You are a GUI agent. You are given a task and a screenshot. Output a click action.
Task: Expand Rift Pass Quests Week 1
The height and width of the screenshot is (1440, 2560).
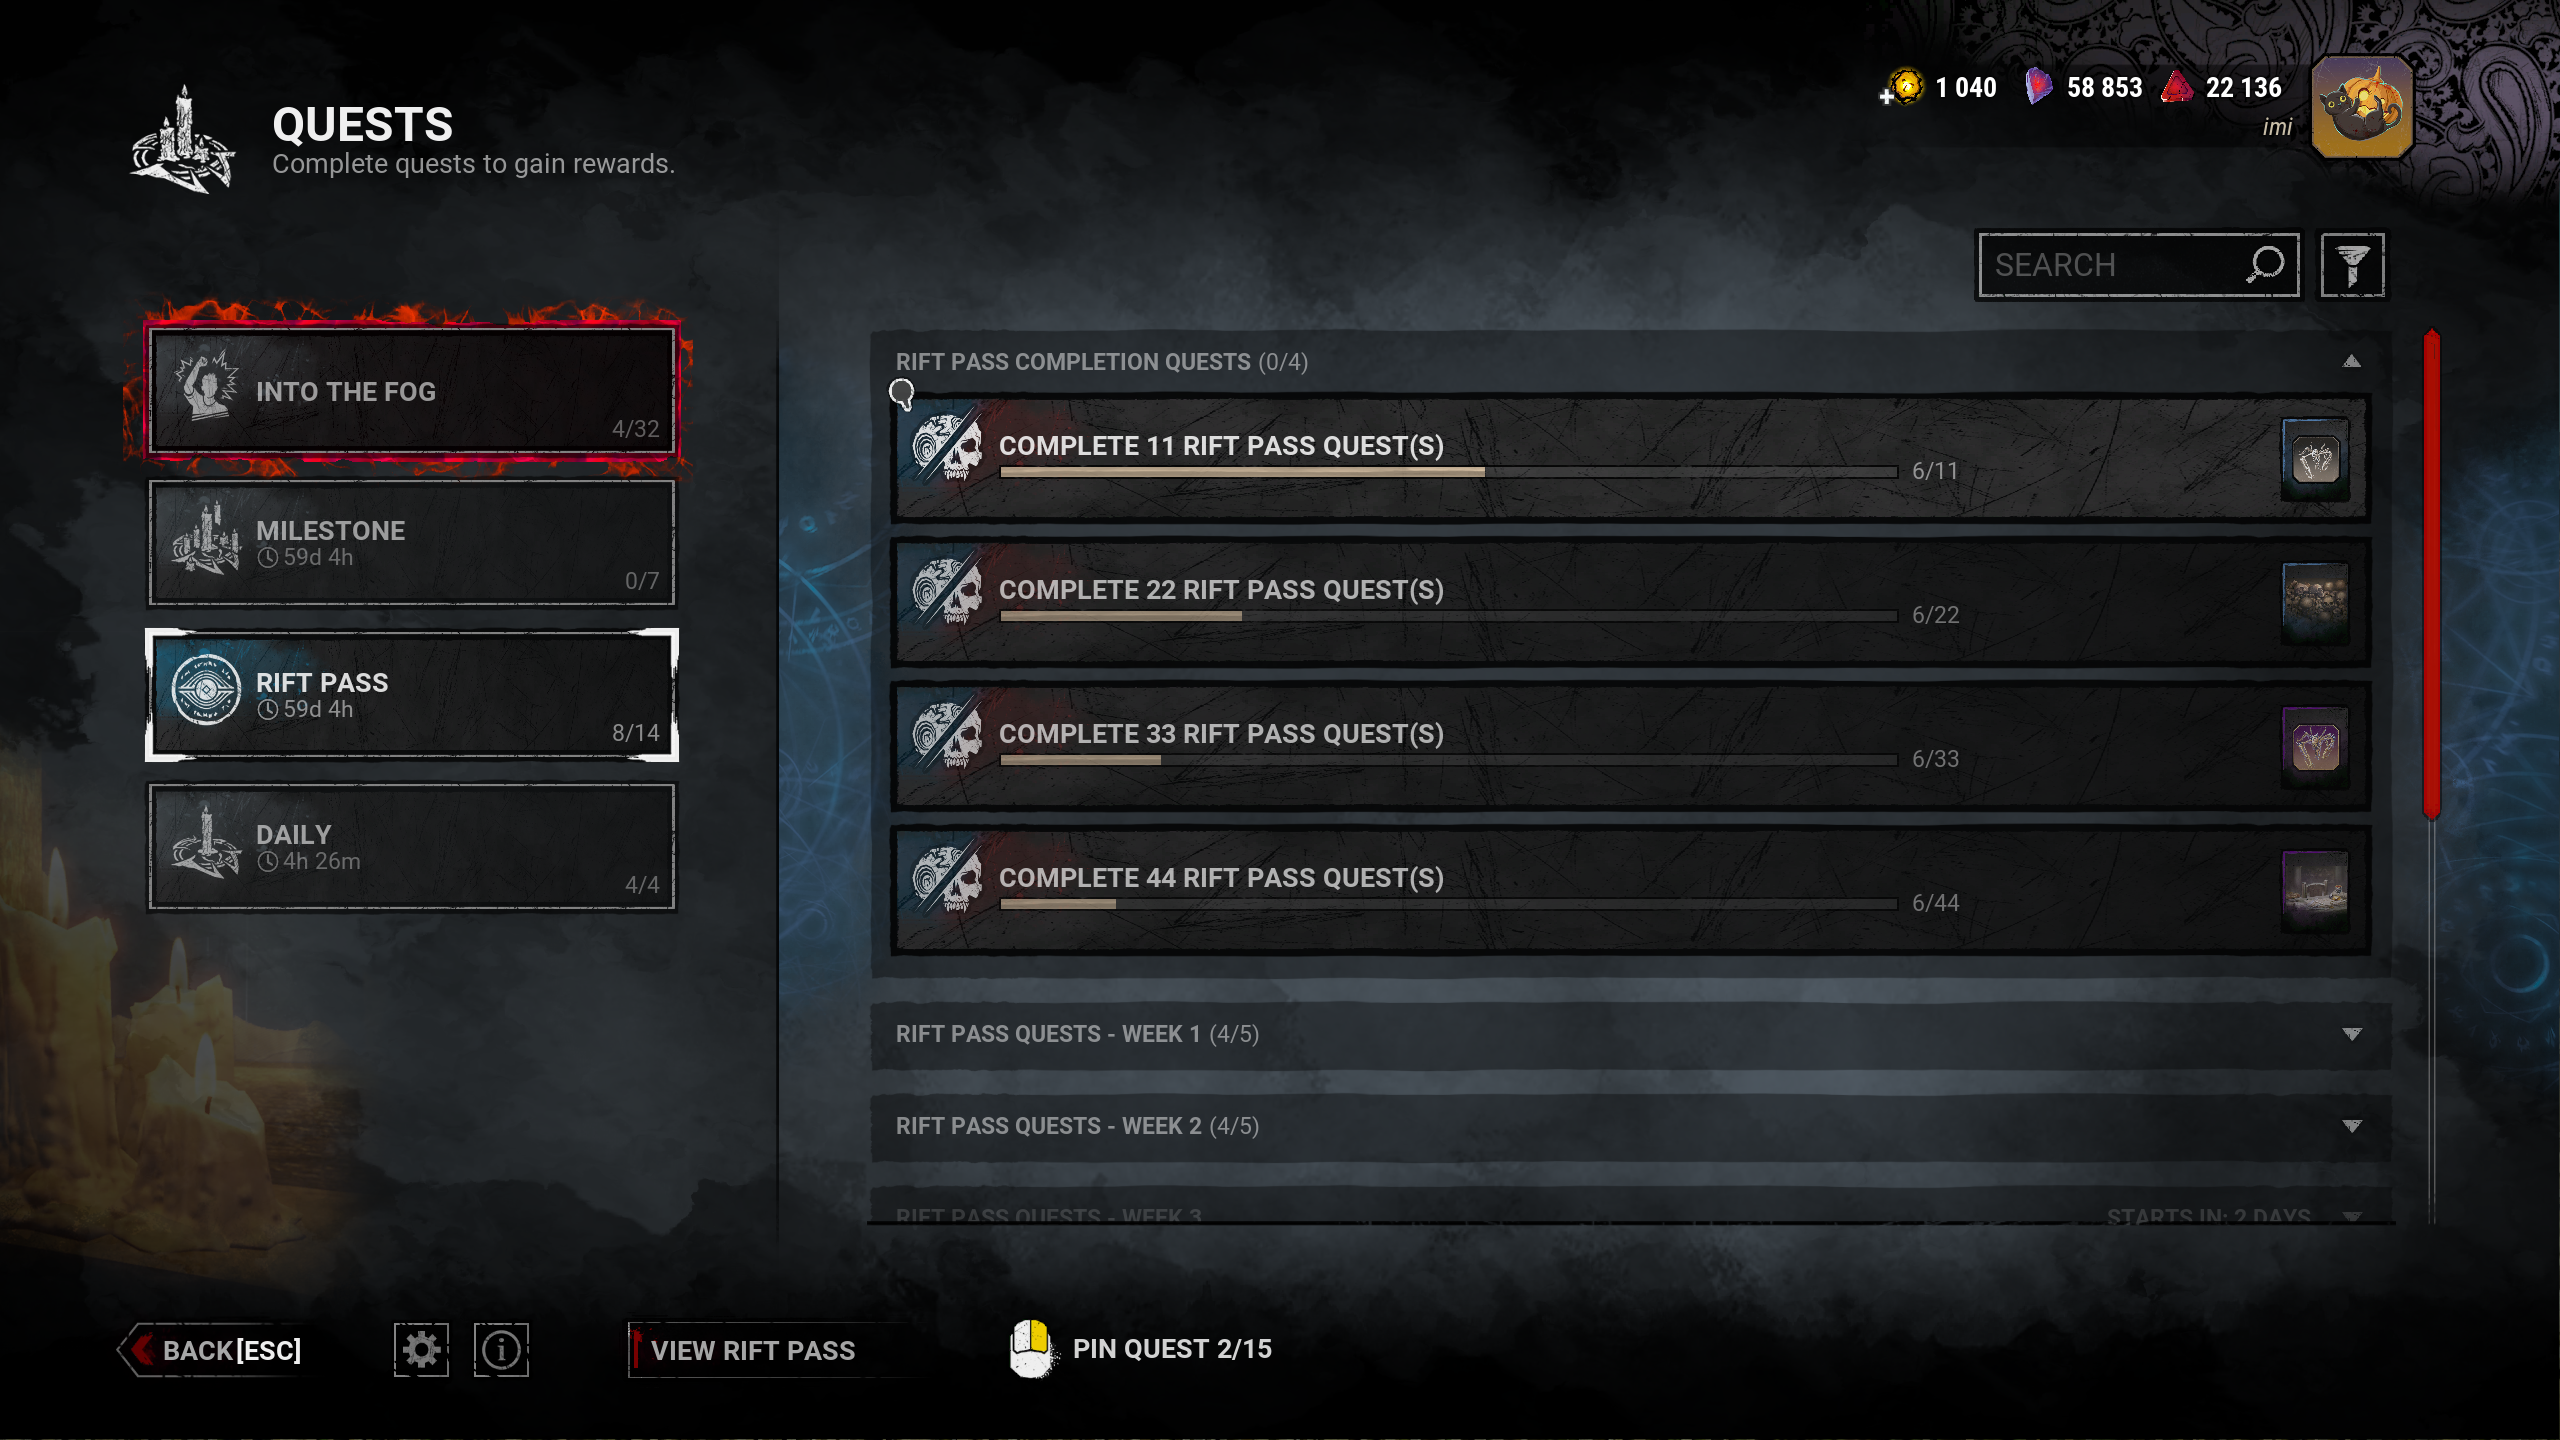click(x=1630, y=1034)
